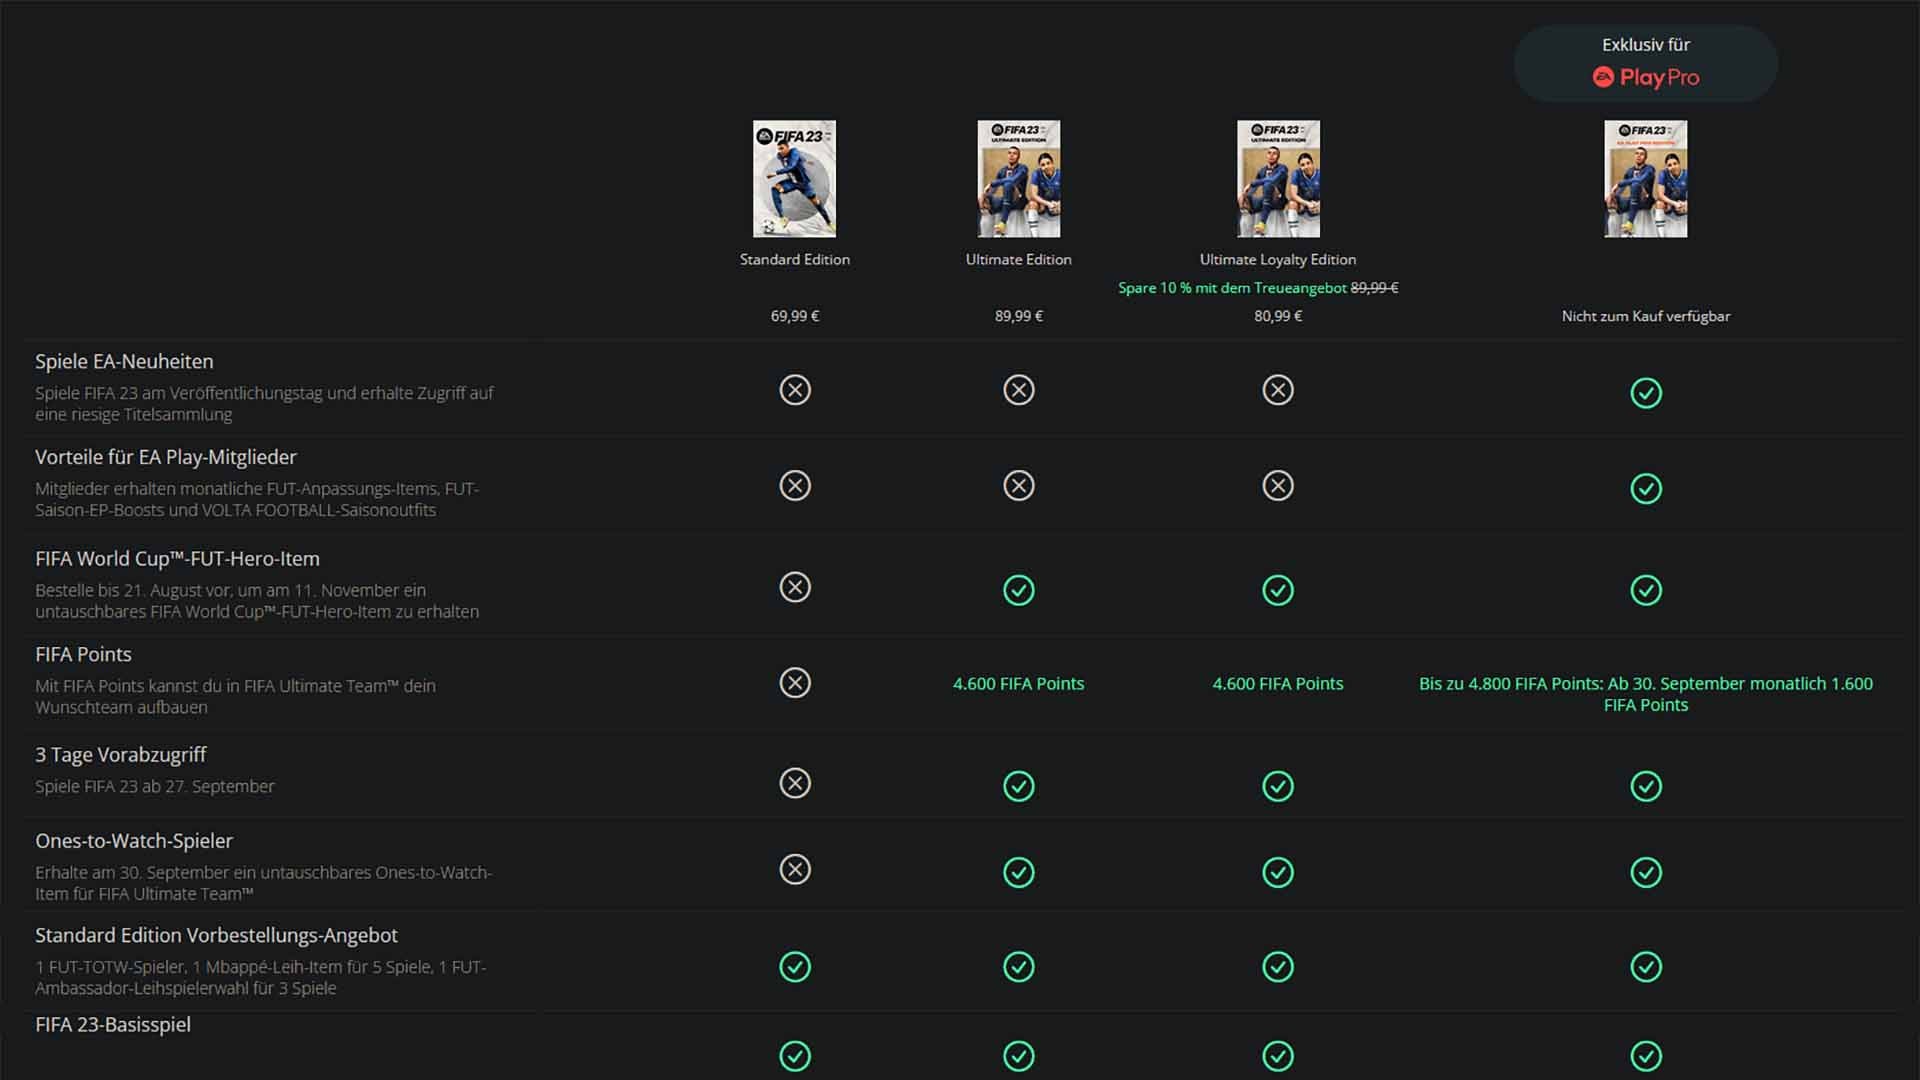Click Standard Edition cross in FUT-Hero-Item row
Viewport: 1920px width, 1080px height.
[795, 587]
